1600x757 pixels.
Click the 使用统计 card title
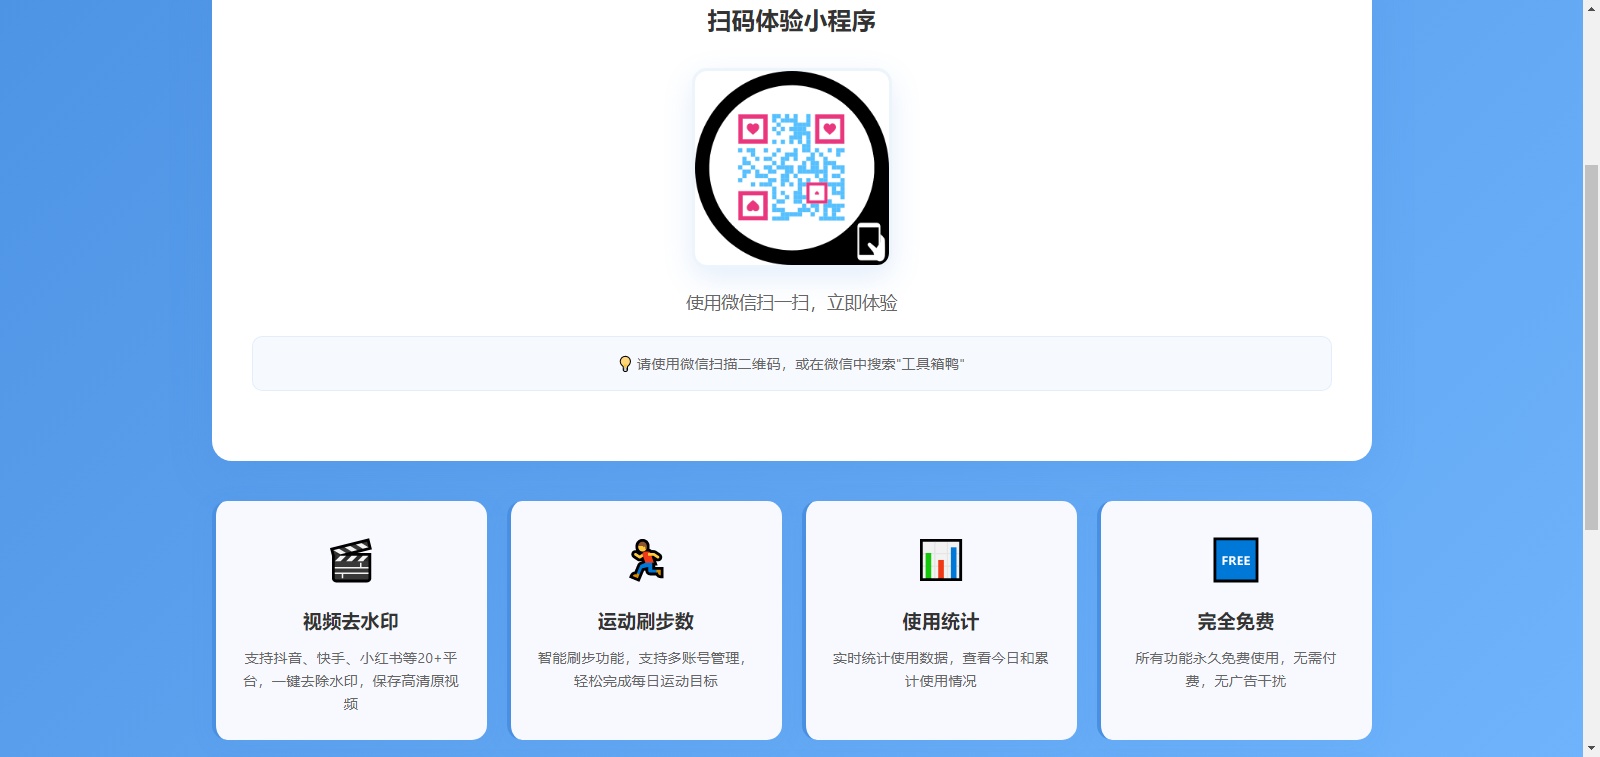941,622
